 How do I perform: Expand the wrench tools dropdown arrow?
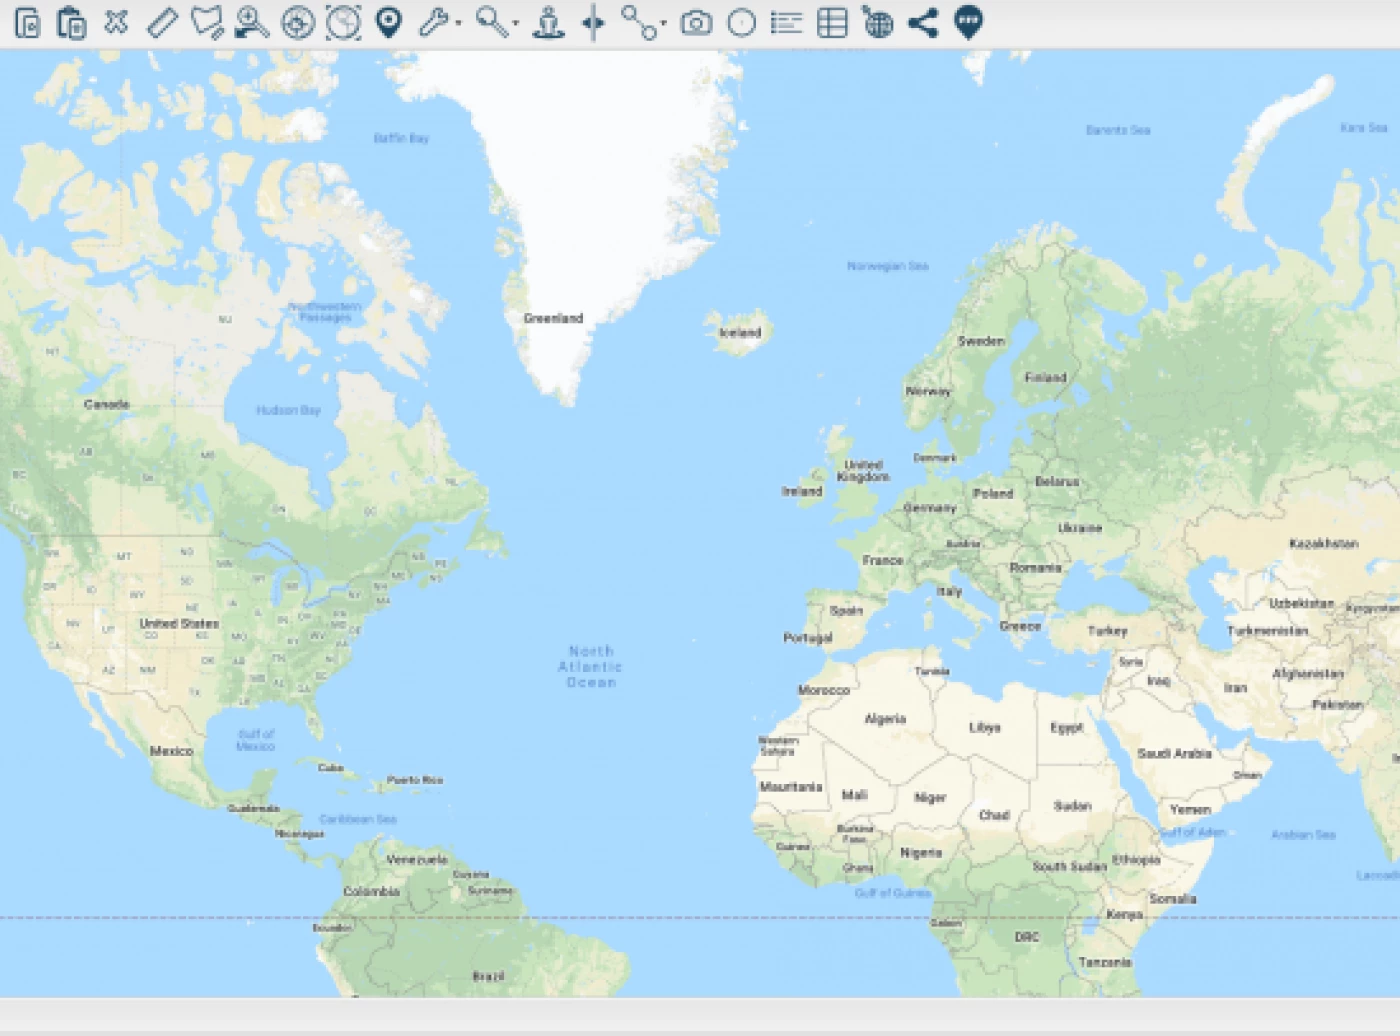pyautogui.click(x=459, y=24)
